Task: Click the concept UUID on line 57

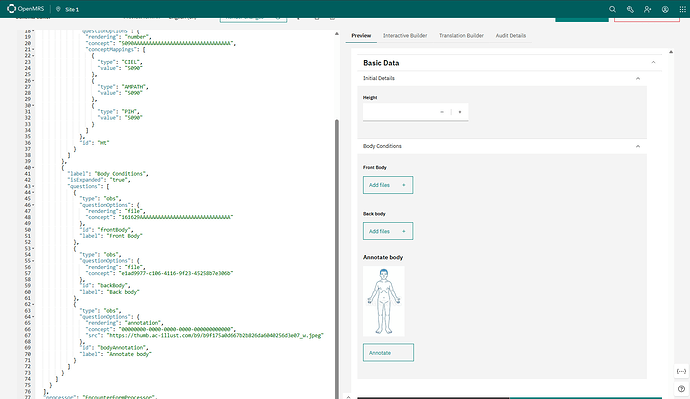Action: tap(176, 273)
